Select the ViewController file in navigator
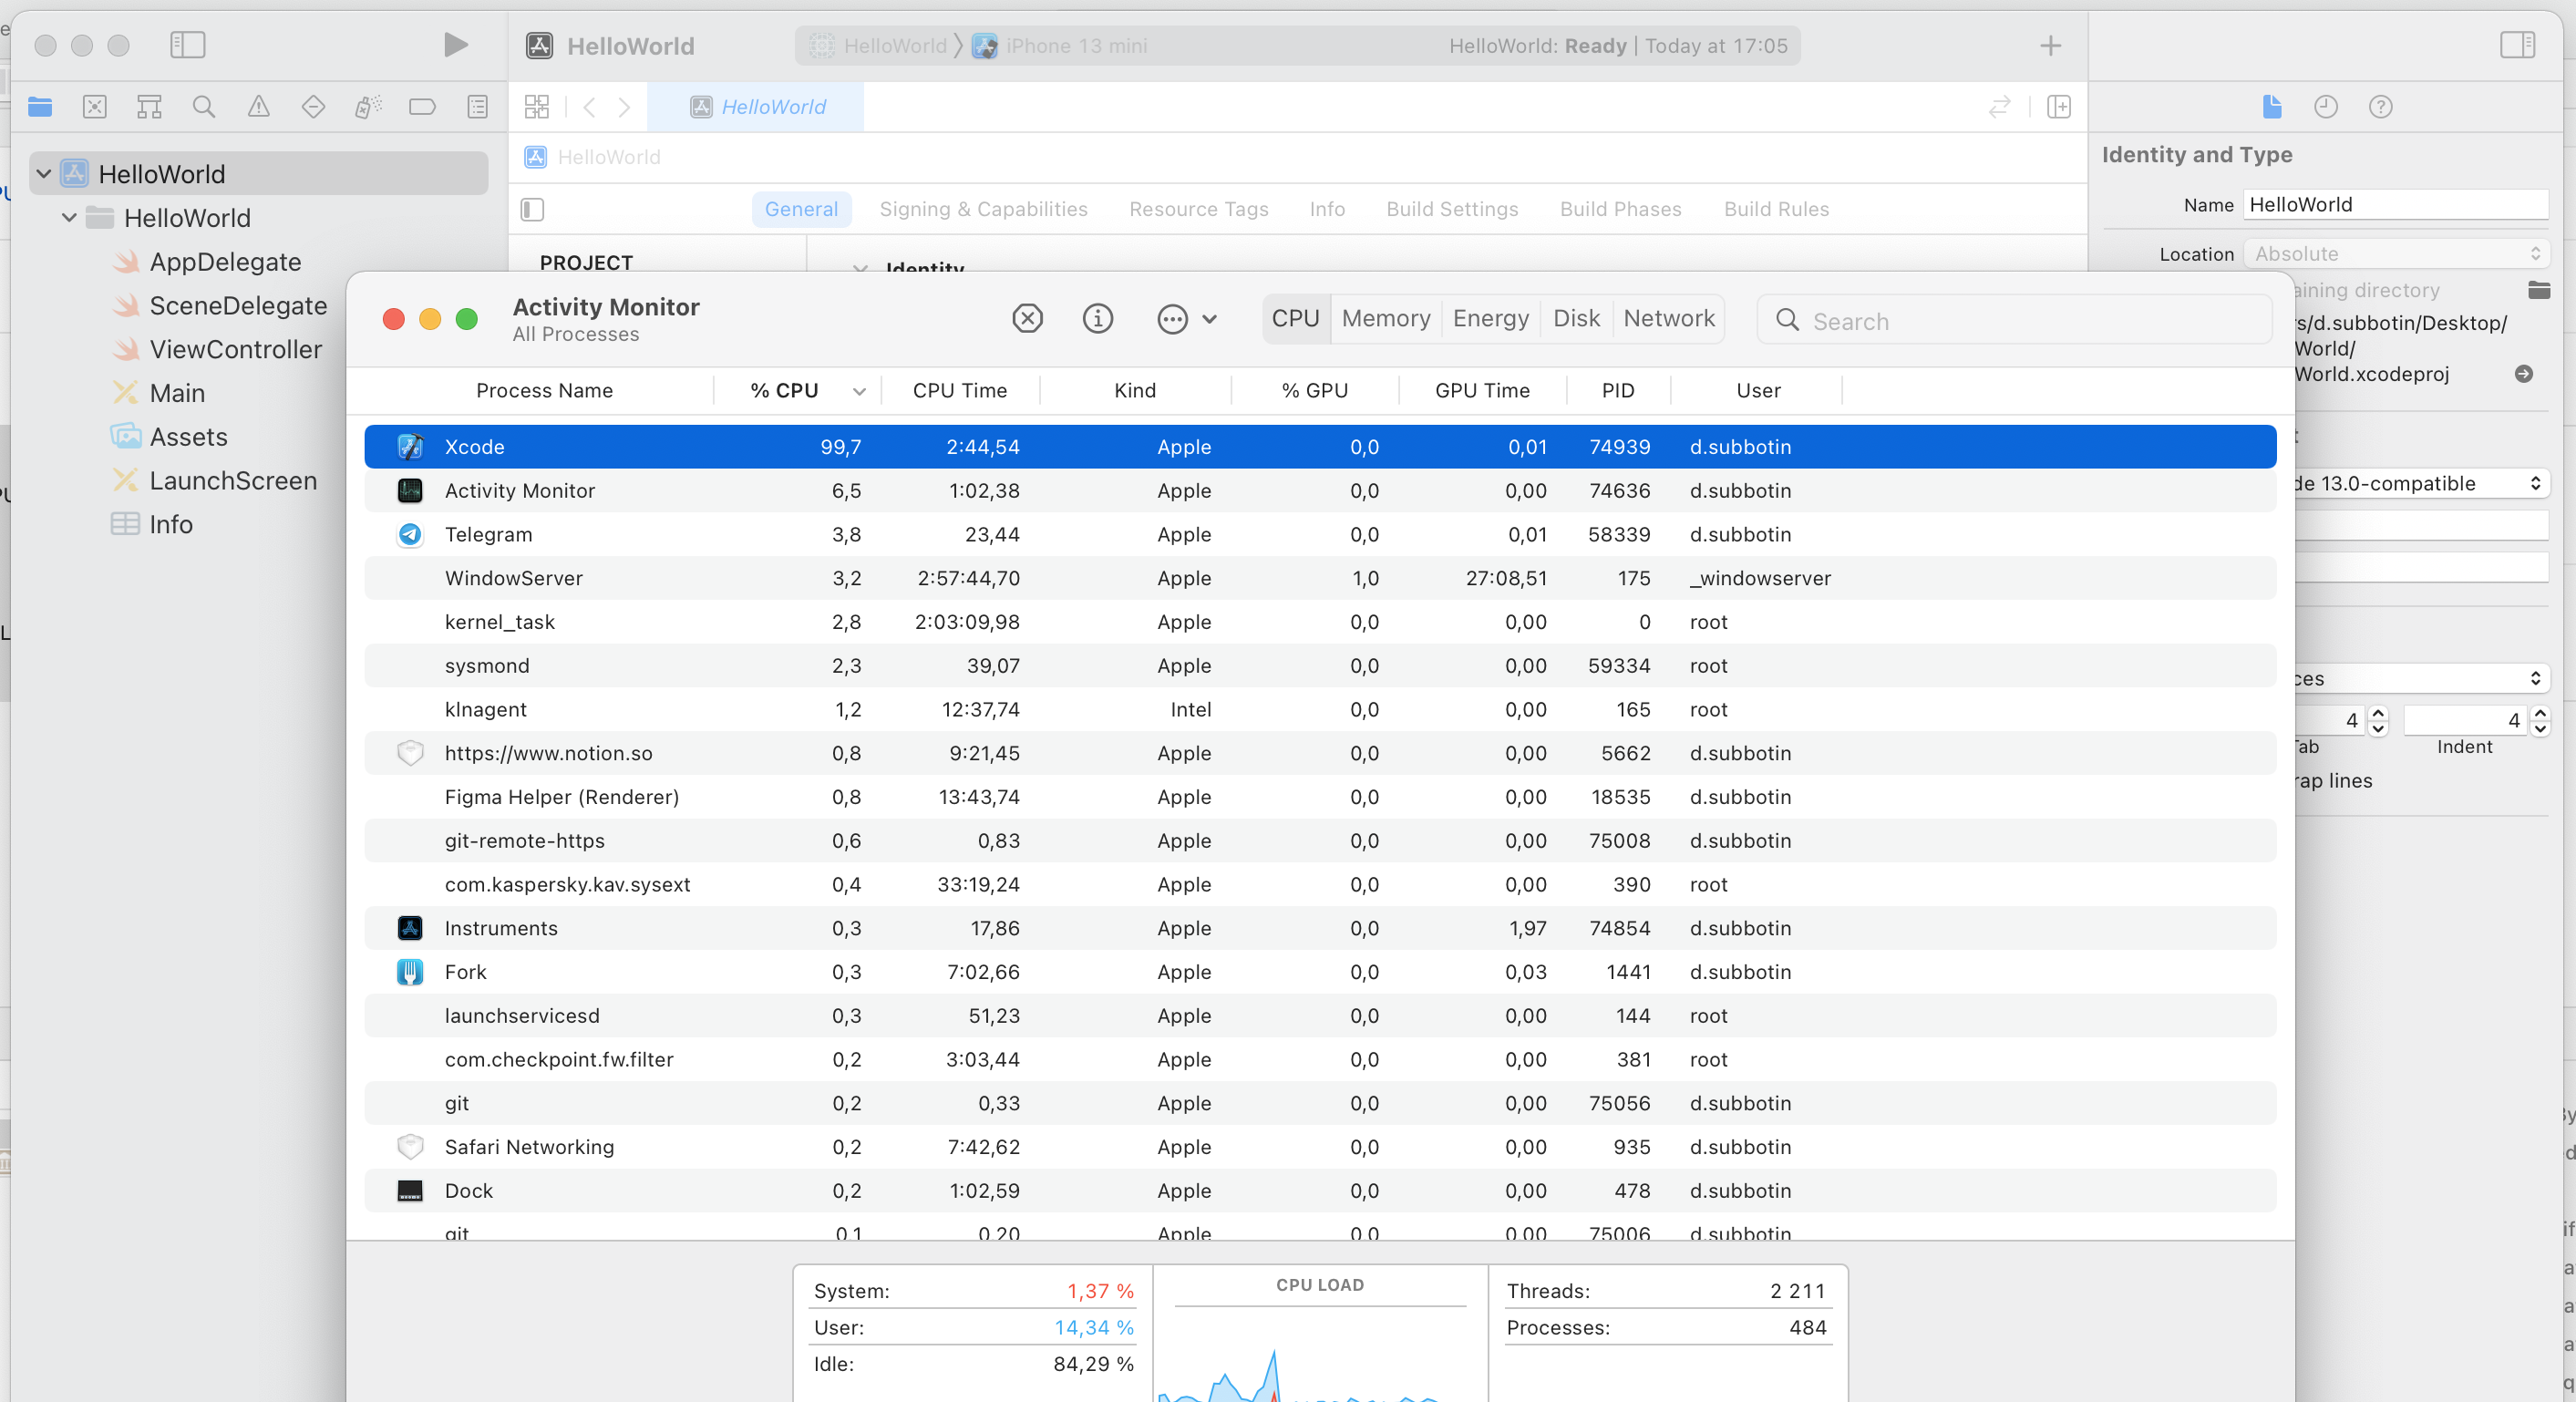 coord(235,349)
